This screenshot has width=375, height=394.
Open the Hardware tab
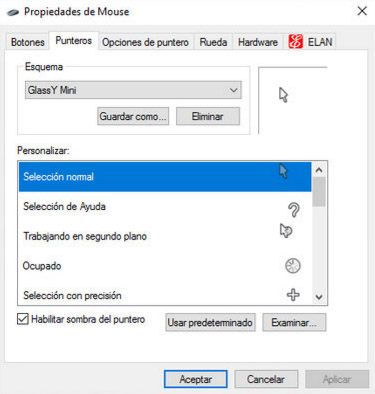pos(258,42)
